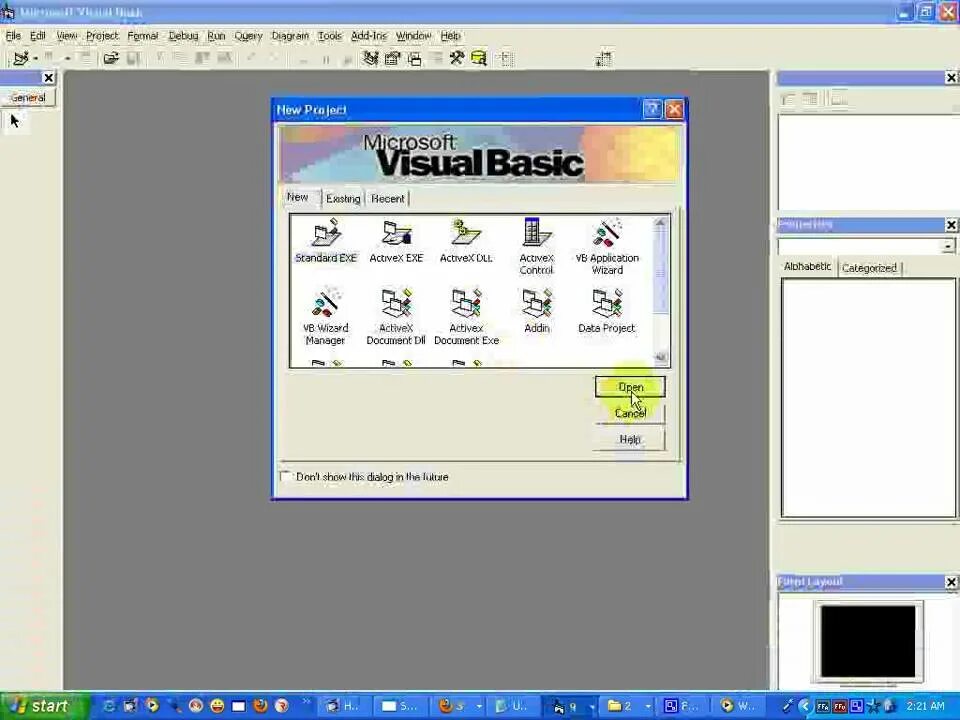The width and height of the screenshot is (960, 720).
Task: Click the Firefox quick launch icon
Action: click(x=260, y=706)
